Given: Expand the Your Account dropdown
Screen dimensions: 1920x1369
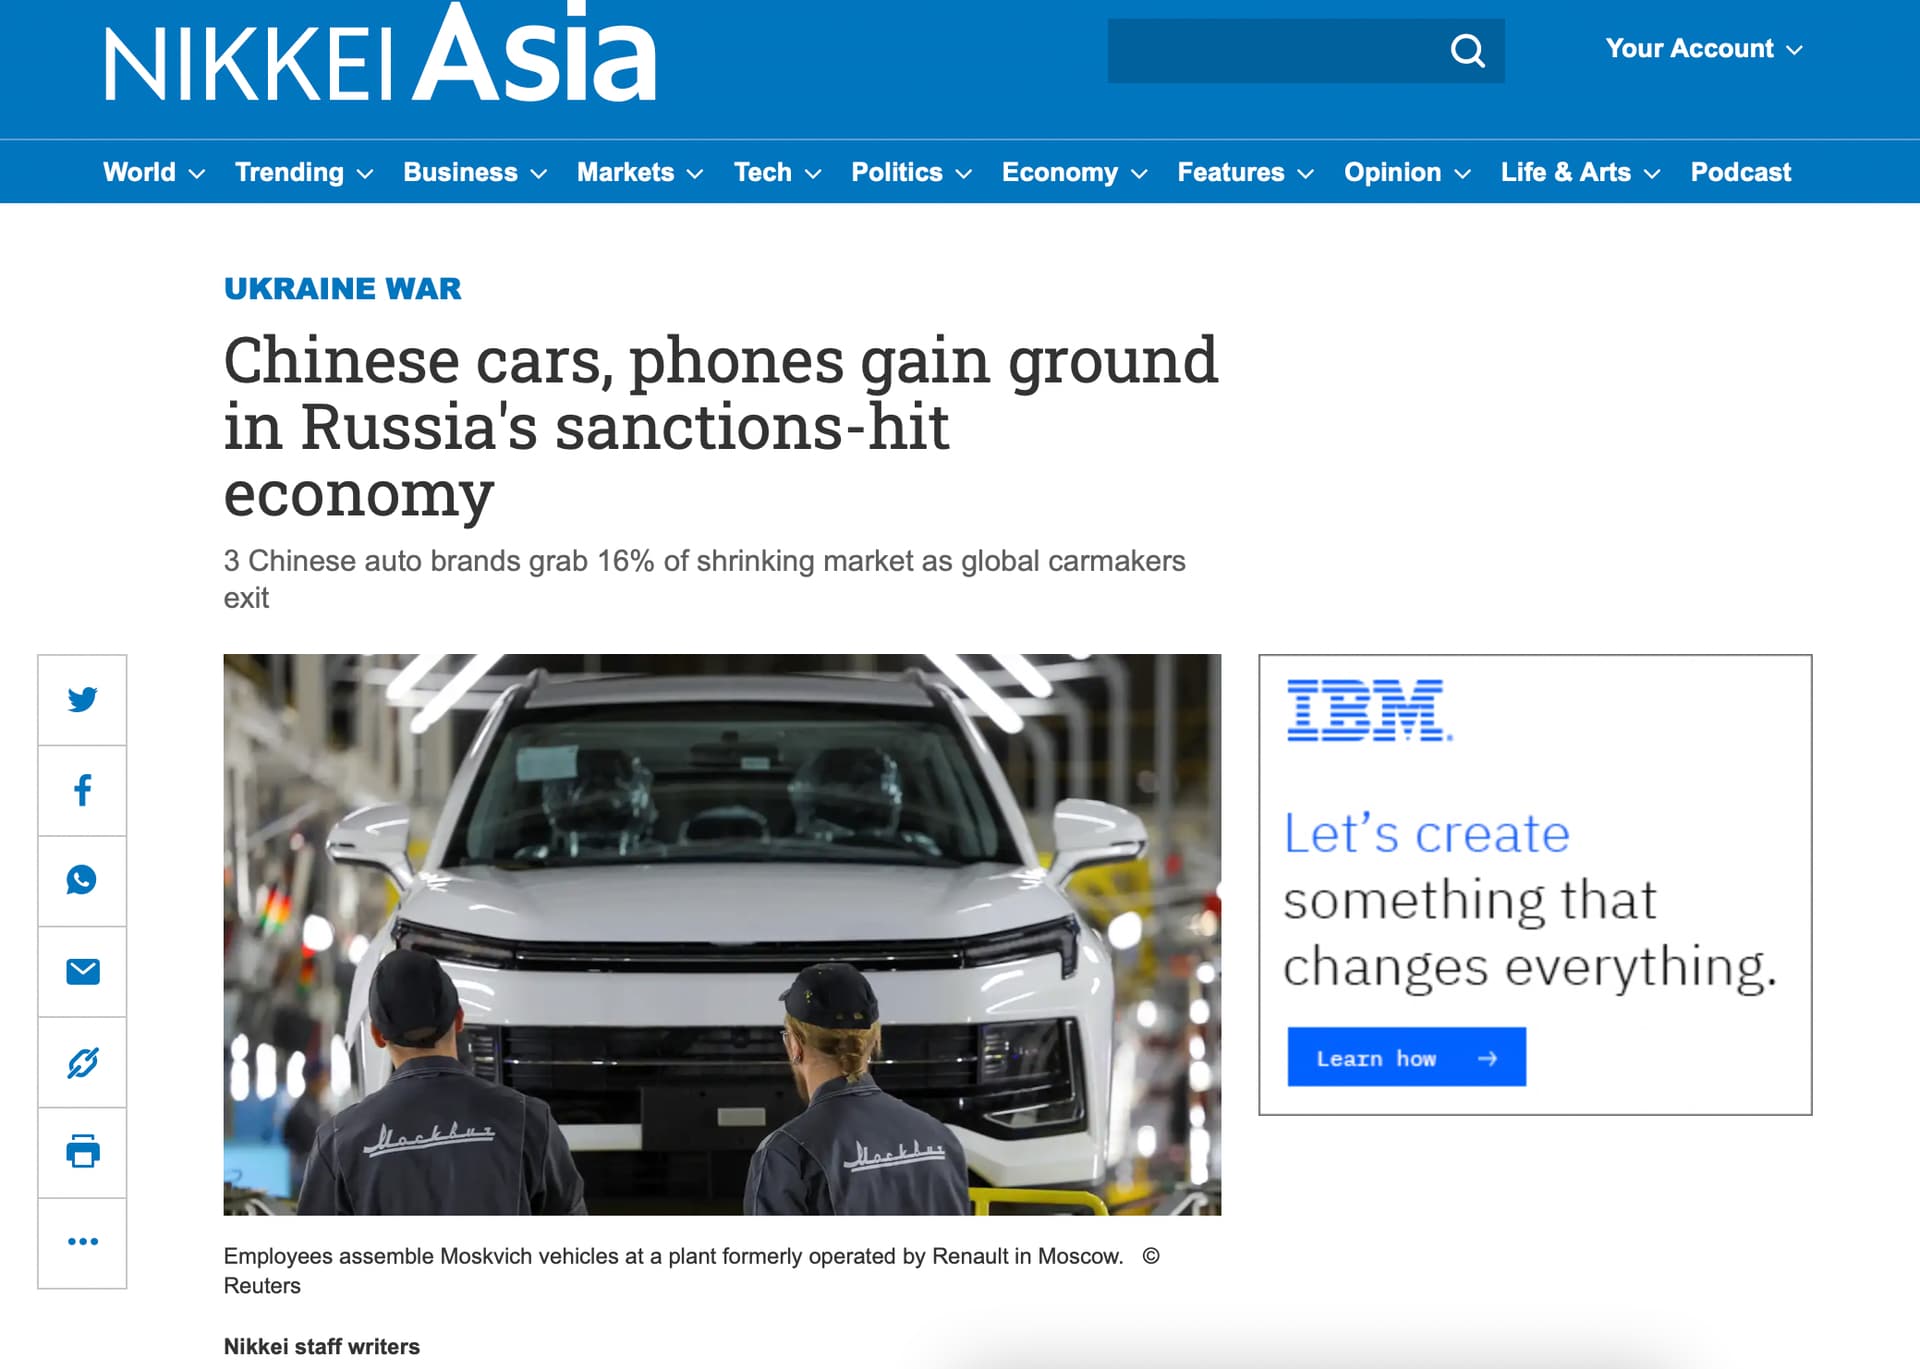Looking at the screenshot, I should pos(1704,49).
